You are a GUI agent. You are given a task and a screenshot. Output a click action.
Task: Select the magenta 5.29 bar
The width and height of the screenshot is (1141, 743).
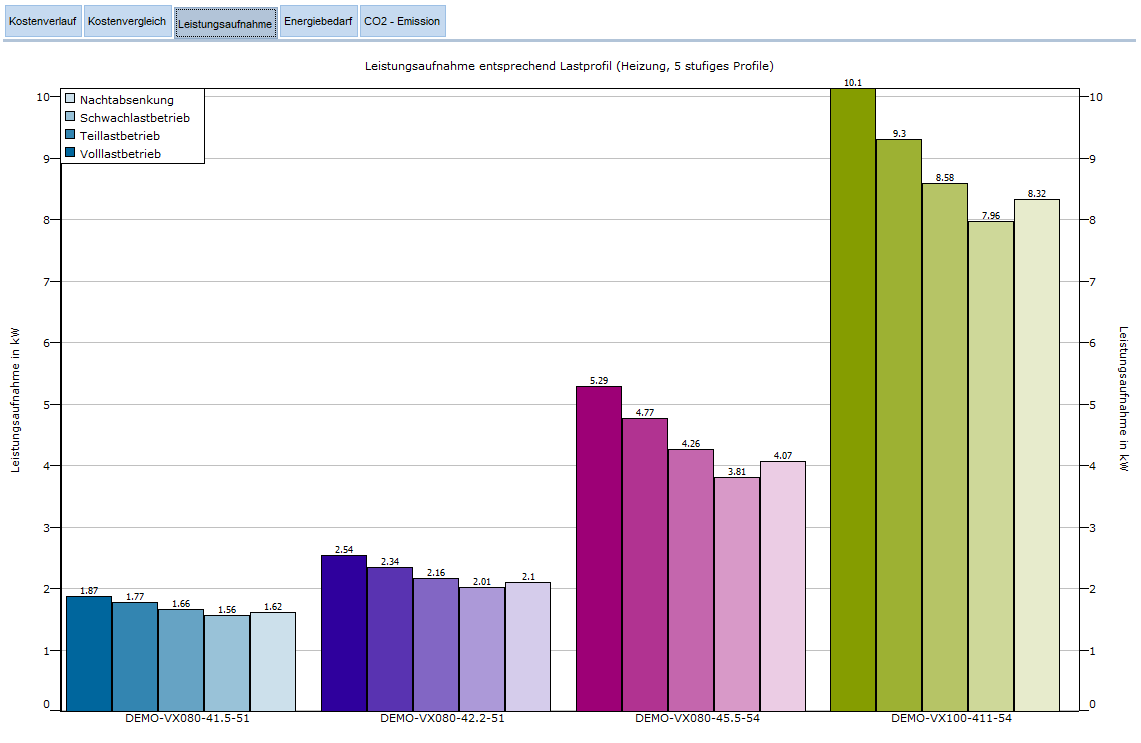(x=599, y=548)
